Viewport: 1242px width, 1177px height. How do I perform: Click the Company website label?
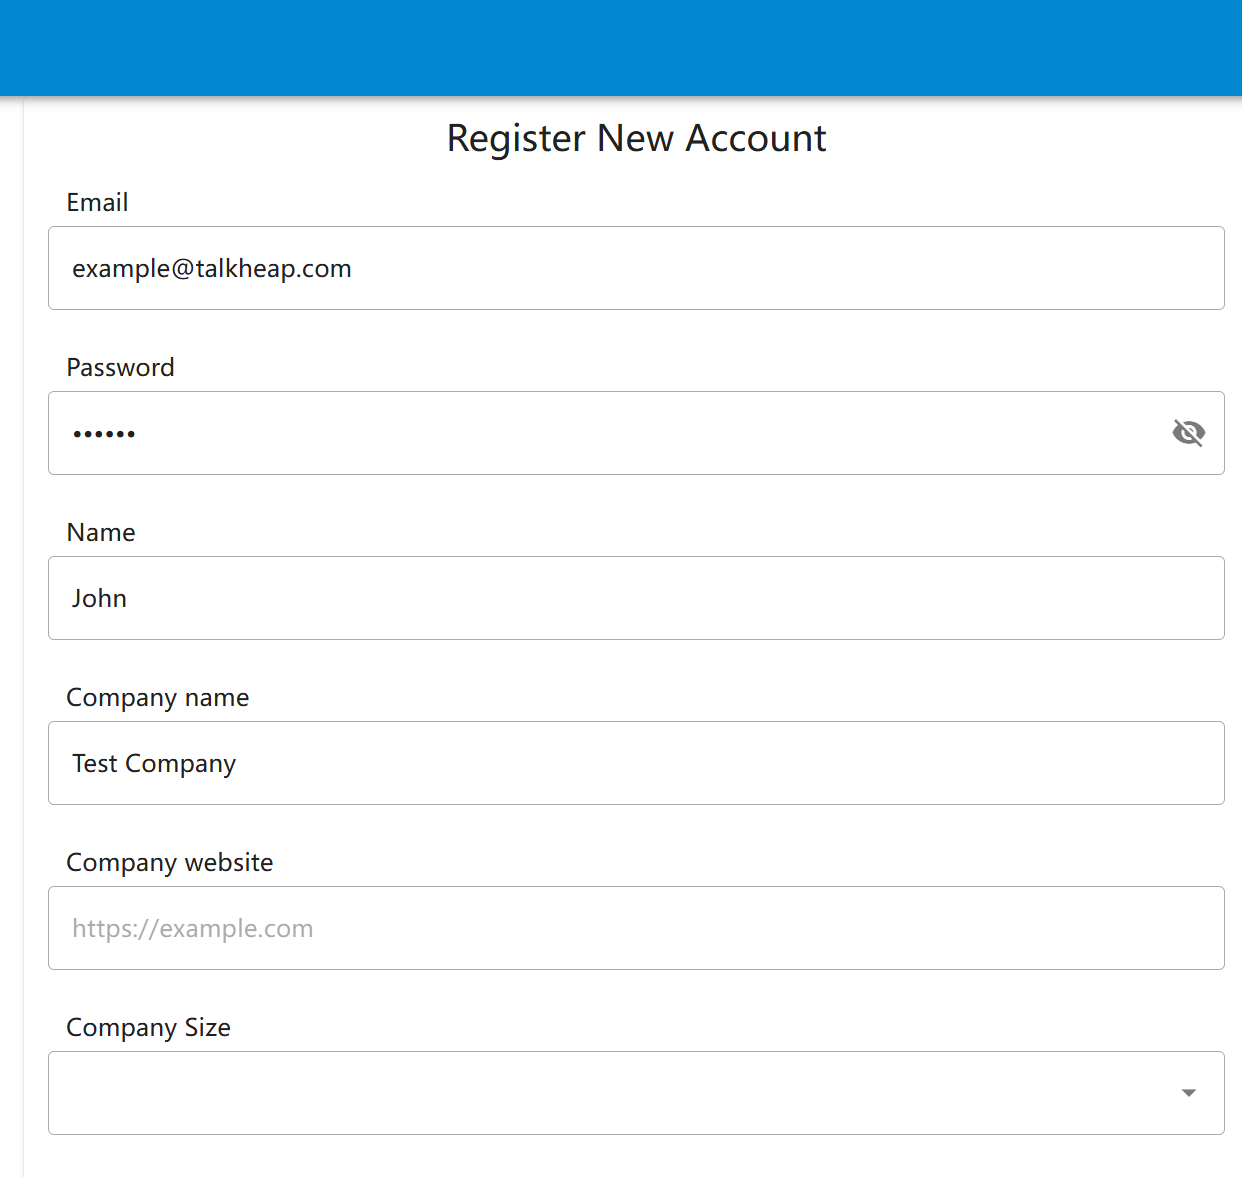tap(169, 862)
